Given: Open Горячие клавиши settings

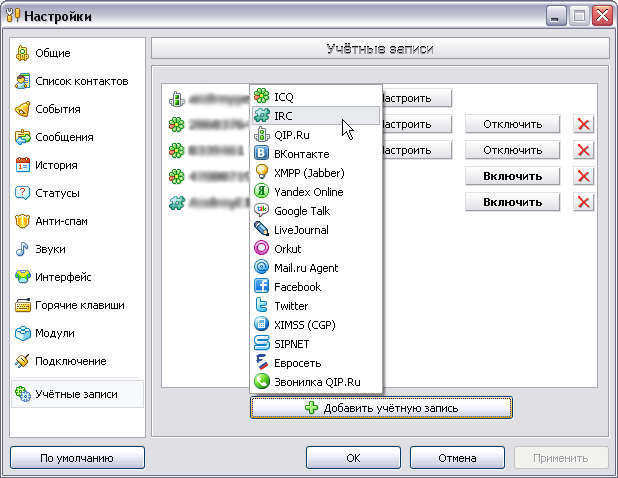Looking at the screenshot, I should 77,305.
